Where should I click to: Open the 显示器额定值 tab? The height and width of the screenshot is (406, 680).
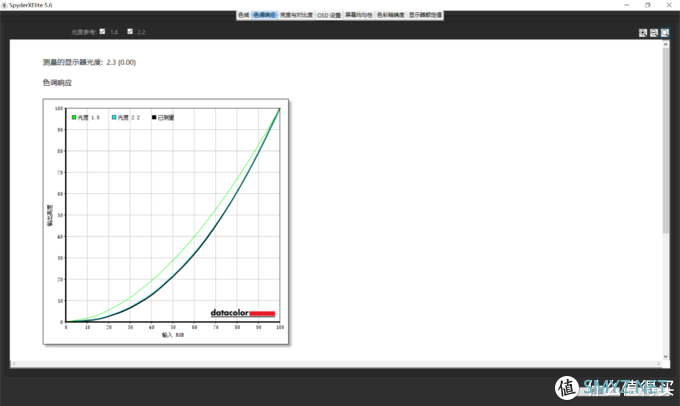(425, 15)
